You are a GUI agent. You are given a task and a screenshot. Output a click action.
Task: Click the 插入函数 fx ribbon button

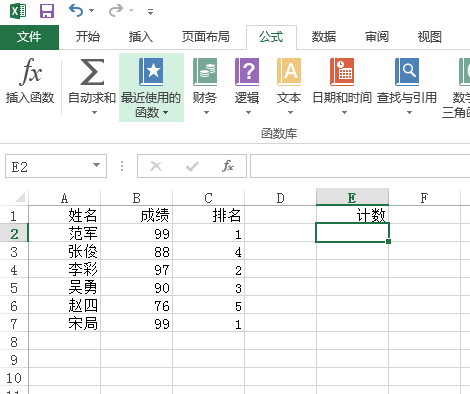click(x=30, y=81)
